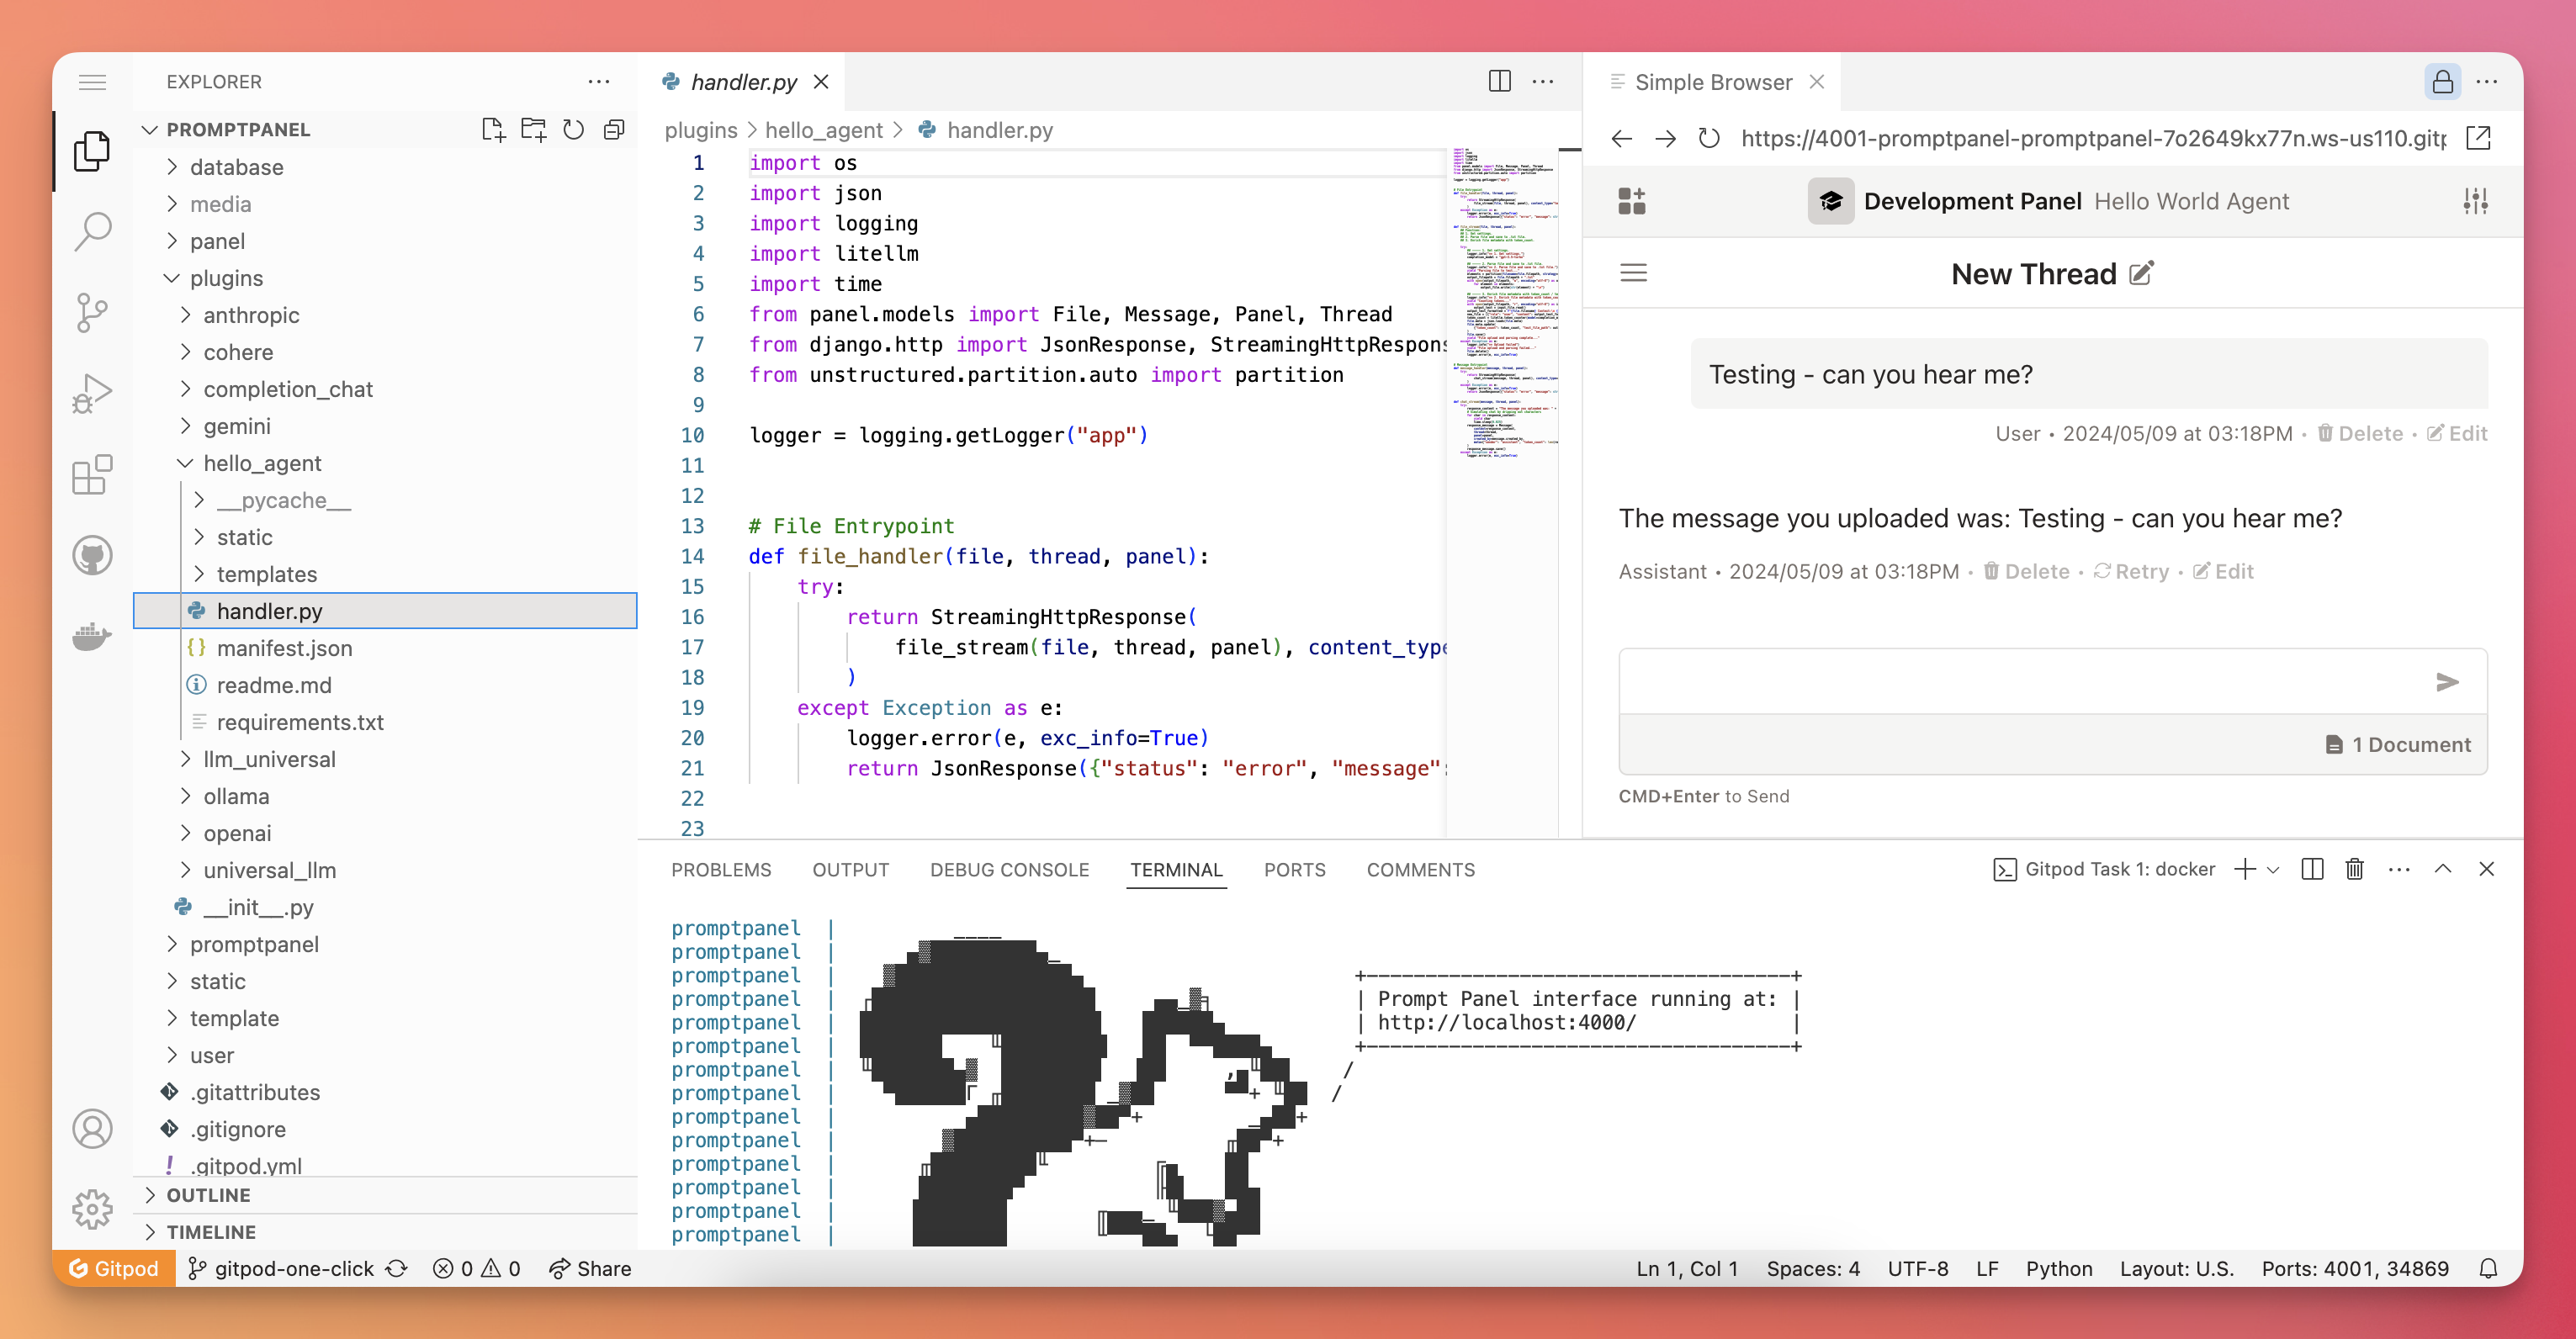The width and height of the screenshot is (2576, 1339).
Task: Open Source Control view icon
Action: pyautogui.click(x=92, y=313)
